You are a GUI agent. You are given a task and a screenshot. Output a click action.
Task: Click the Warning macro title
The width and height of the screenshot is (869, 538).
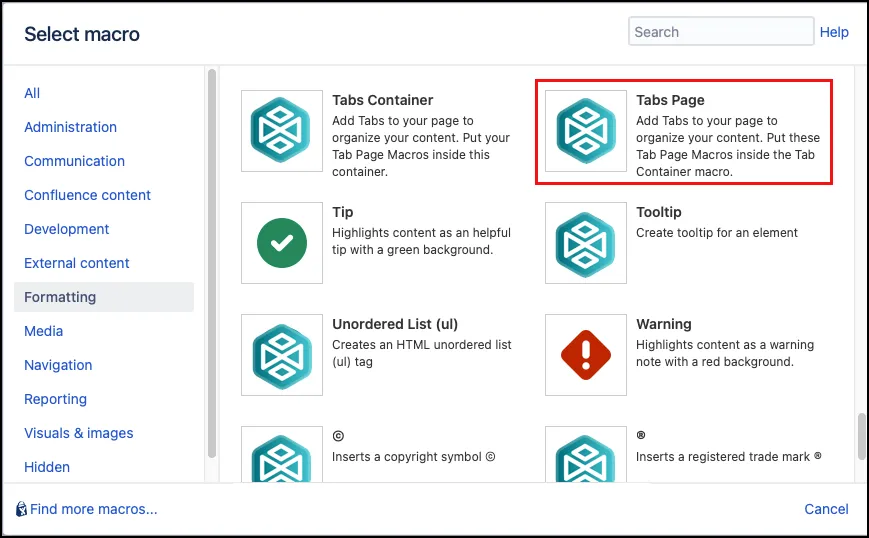(x=663, y=324)
